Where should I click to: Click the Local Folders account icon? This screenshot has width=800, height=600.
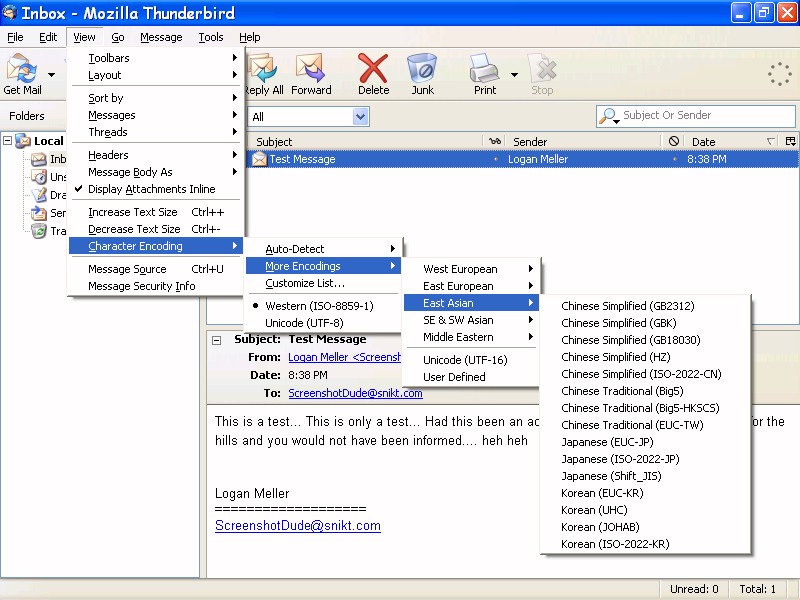click(23, 141)
